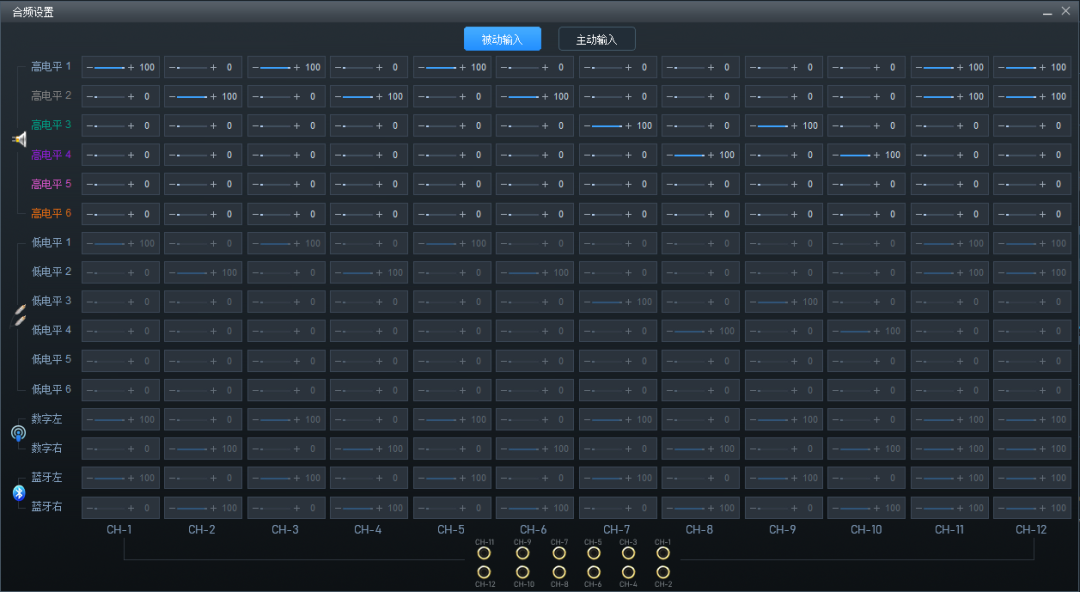The height and width of the screenshot is (592, 1080).
Task: Click the 100 value of 高电平 1 CH-12
Action: [x=1059, y=68]
